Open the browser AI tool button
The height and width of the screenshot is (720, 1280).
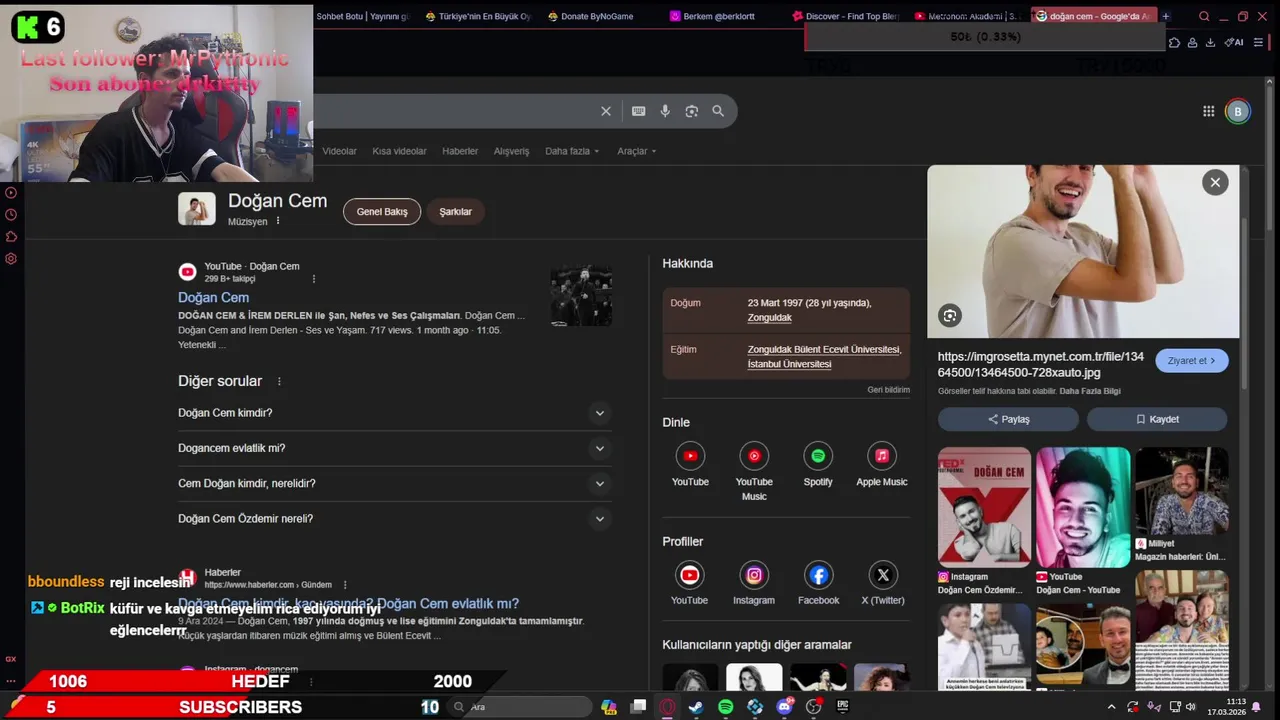(x=1235, y=42)
